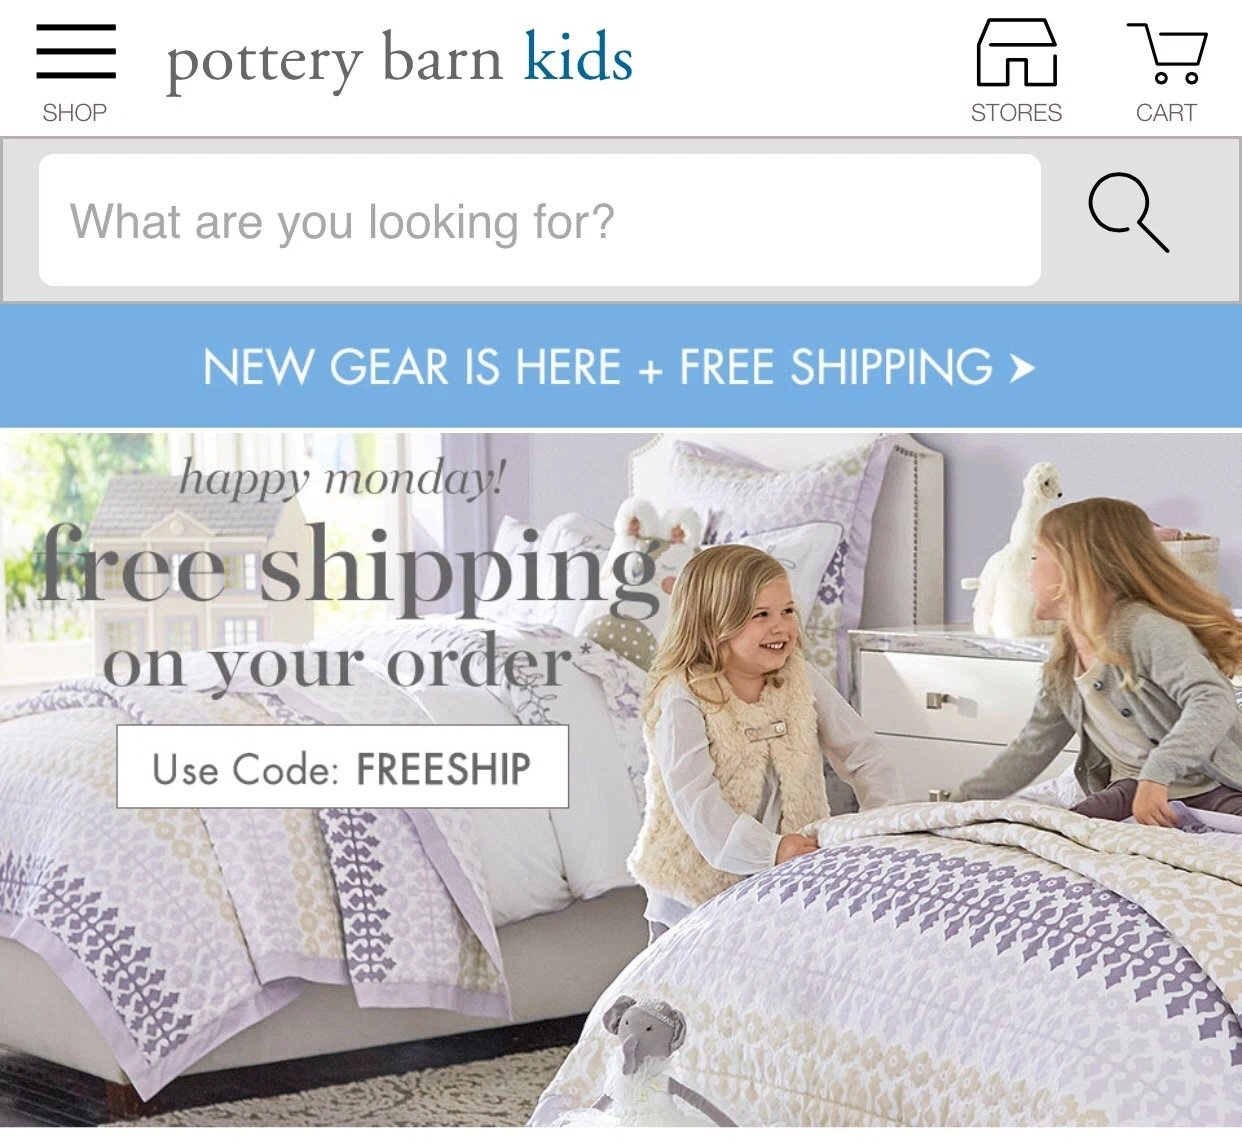Tap the 'happy monday!' promo text

(x=343, y=478)
